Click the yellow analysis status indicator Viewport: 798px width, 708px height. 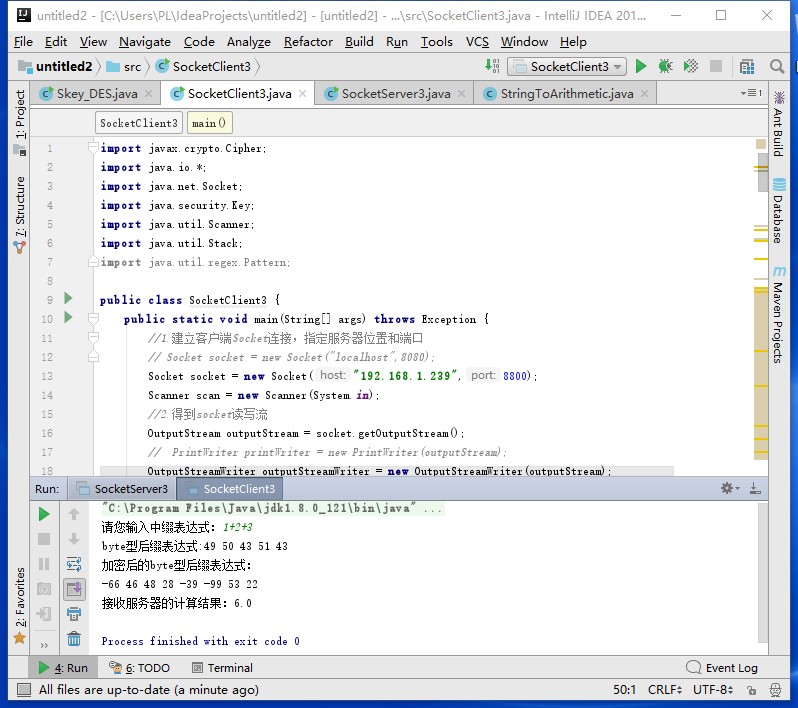tap(761, 144)
